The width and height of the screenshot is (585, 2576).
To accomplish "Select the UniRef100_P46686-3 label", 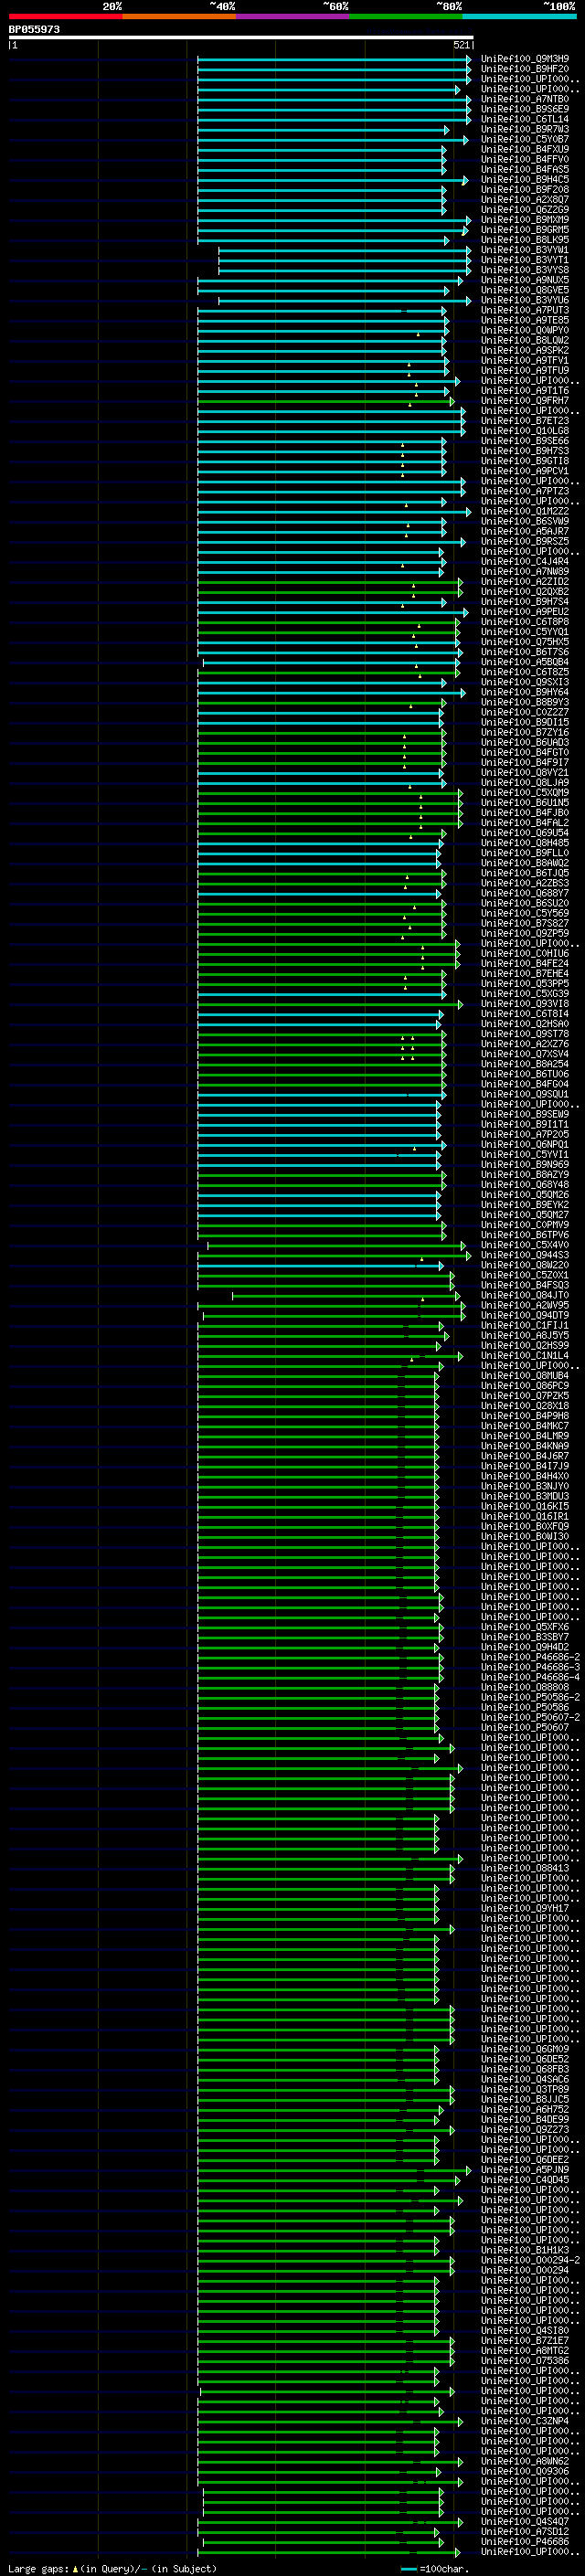I will (x=530, y=1667).
